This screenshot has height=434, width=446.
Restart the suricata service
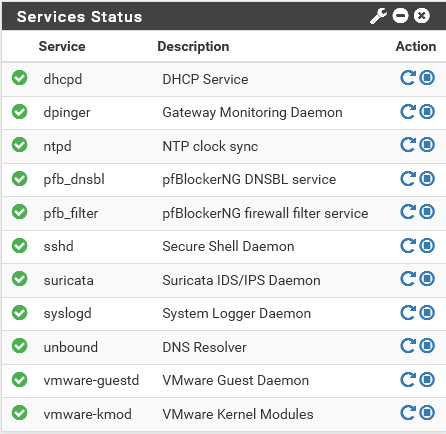(x=408, y=279)
